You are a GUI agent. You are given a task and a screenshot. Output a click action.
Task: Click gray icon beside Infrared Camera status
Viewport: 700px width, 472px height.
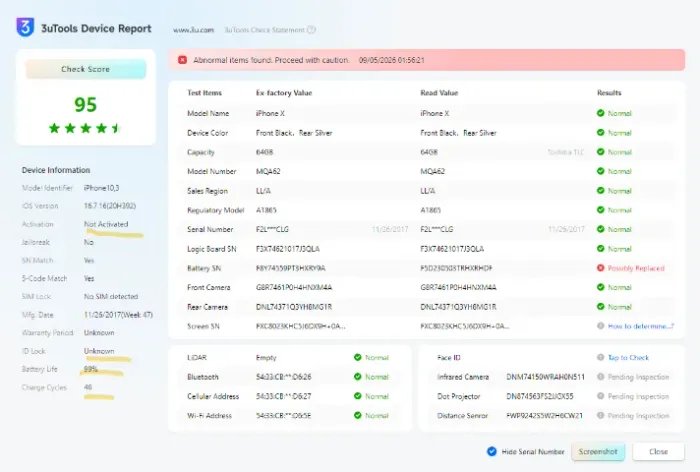click(600, 377)
